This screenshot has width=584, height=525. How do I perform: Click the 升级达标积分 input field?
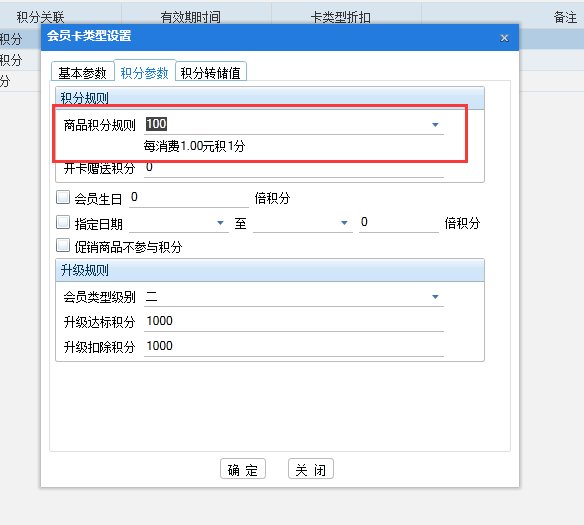pos(294,322)
